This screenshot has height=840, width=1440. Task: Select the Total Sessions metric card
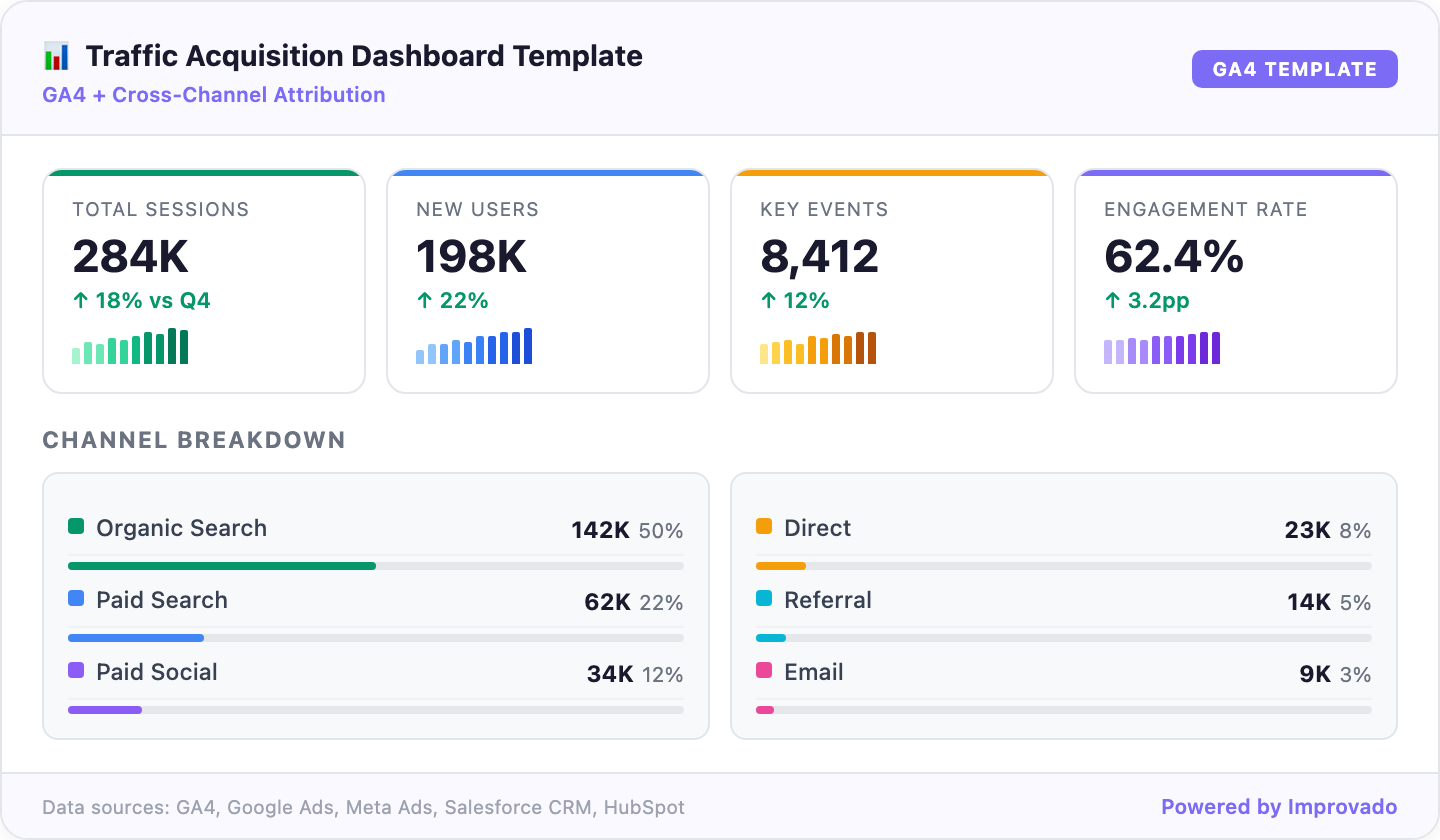point(204,281)
